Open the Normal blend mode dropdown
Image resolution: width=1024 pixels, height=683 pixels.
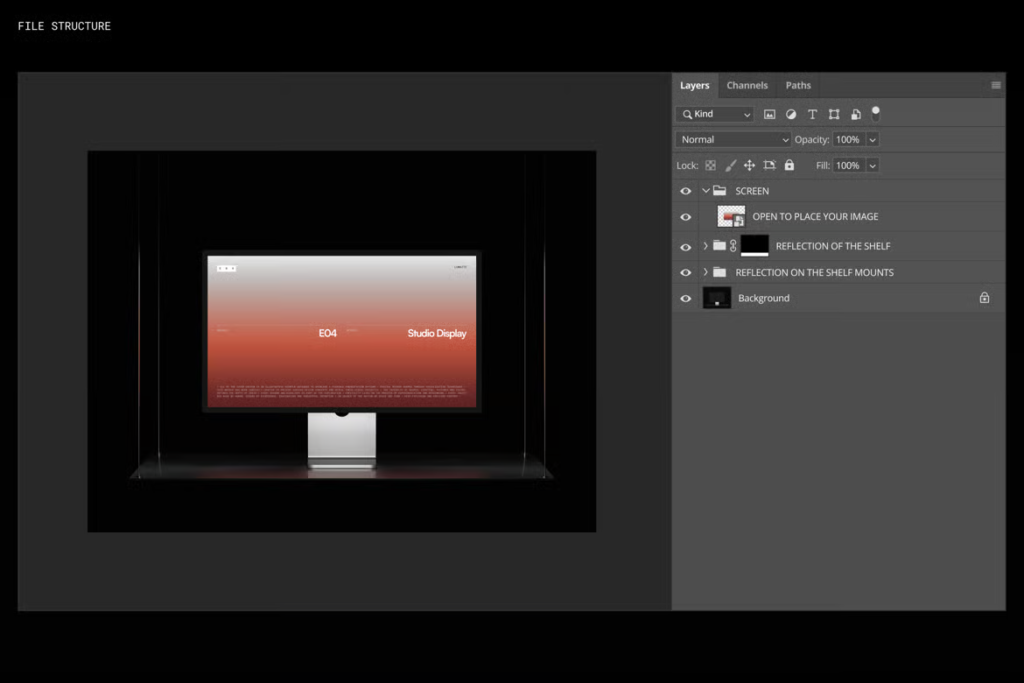[733, 140]
